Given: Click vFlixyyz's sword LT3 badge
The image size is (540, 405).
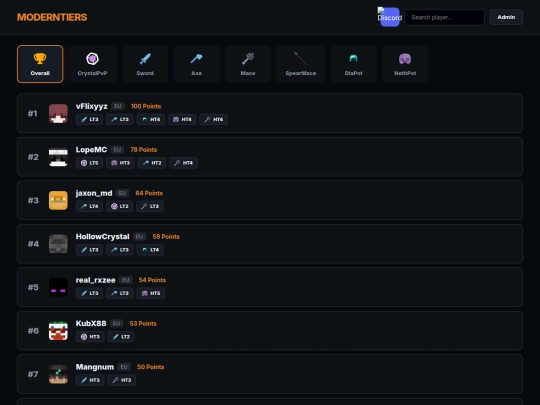Looking at the screenshot, I should [90, 120].
